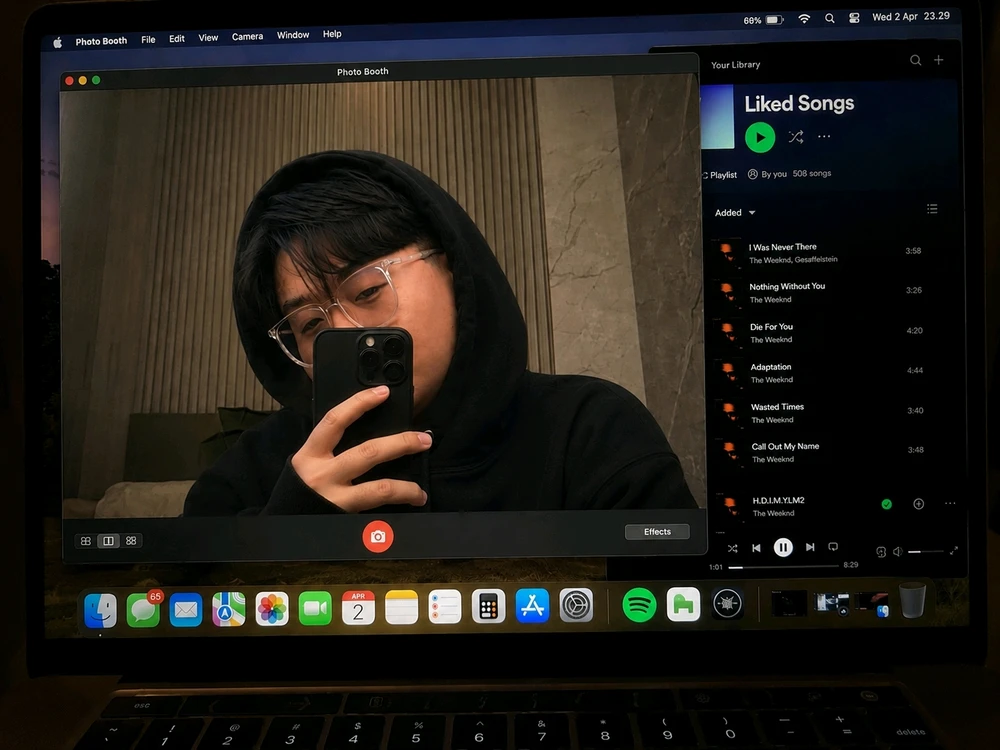The height and width of the screenshot is (750, 1000).
Task: Search in Your Library in Spotify
Action: click(915, 60)
